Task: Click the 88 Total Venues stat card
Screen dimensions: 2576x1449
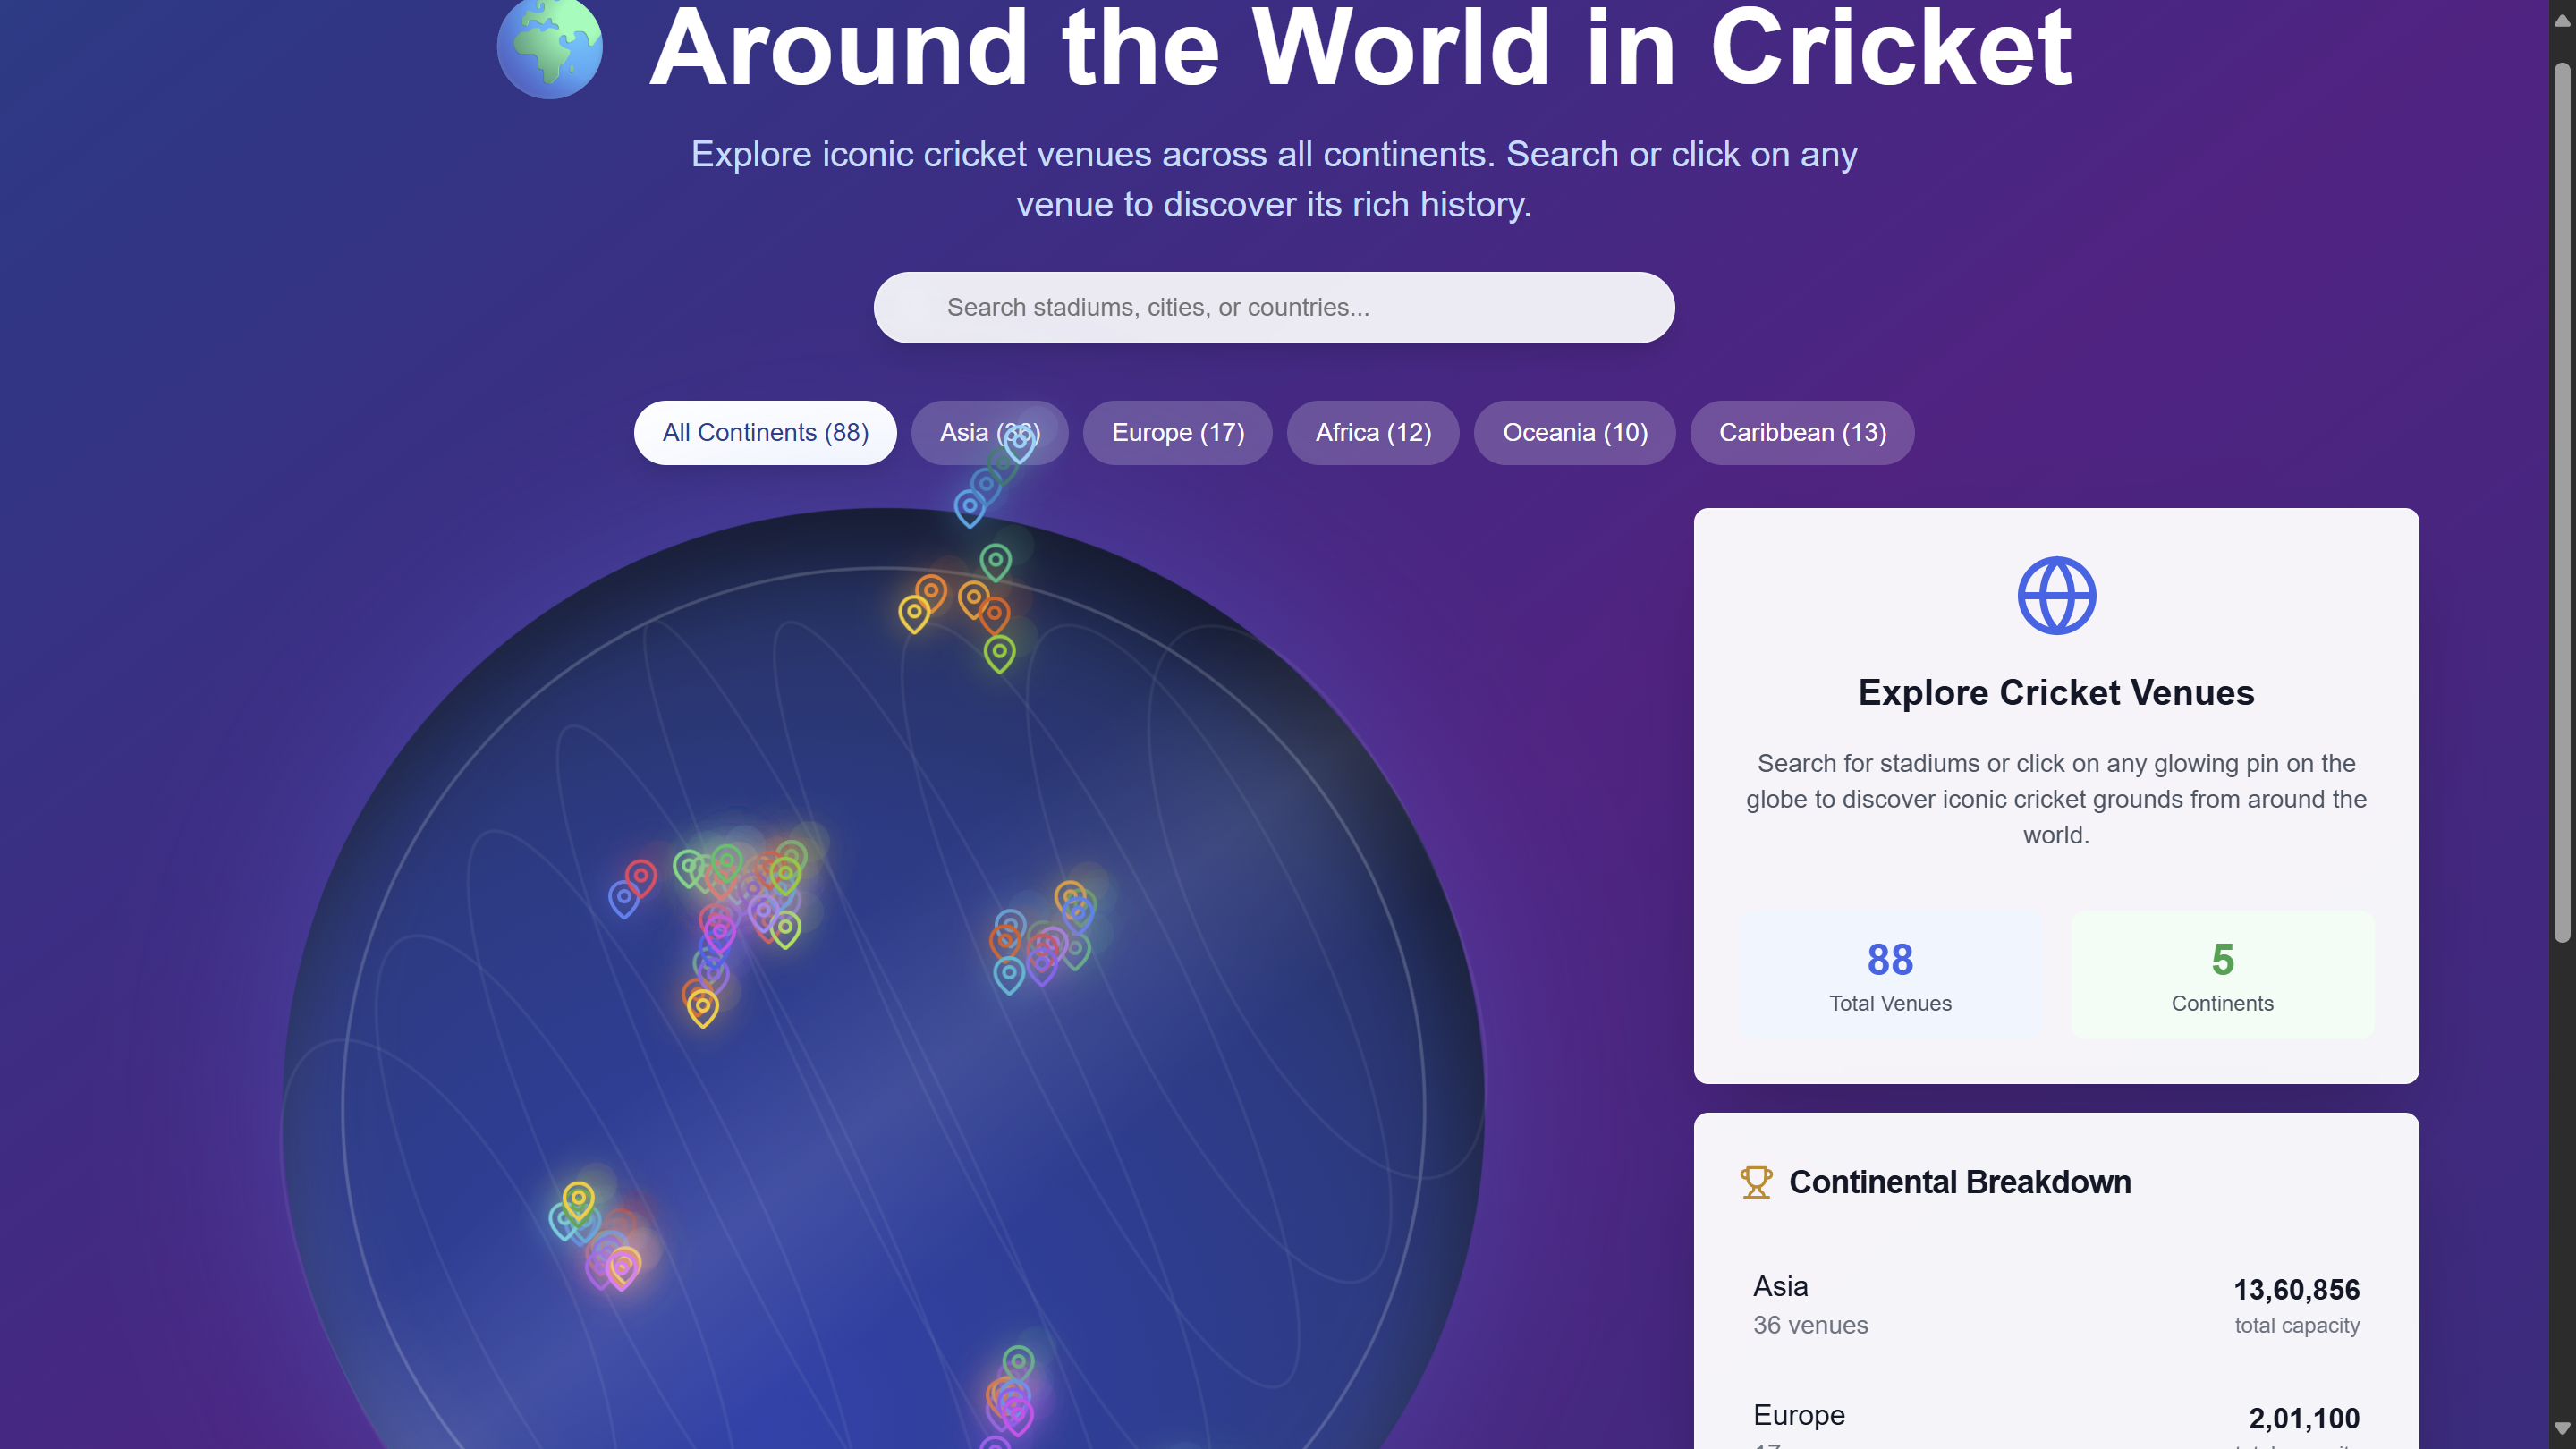Action: (1890, 975)
